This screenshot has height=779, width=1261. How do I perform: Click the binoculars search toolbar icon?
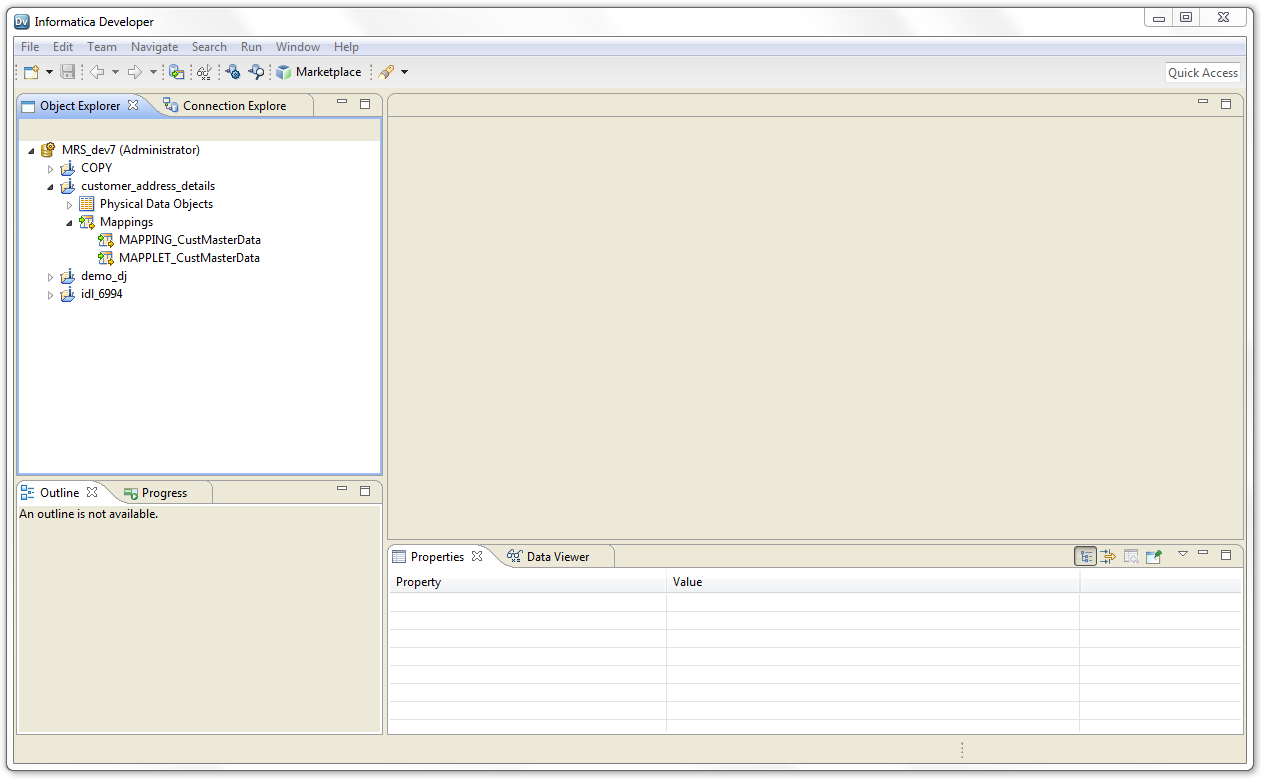(204, 72)
